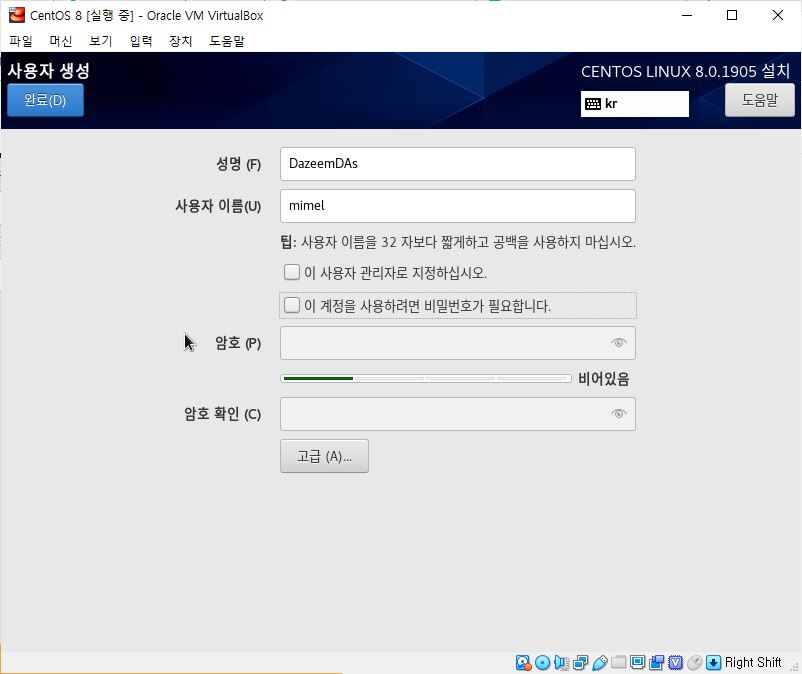Open the 파일 menu
This screenshot has height=674, width=802.
[21, 41]
